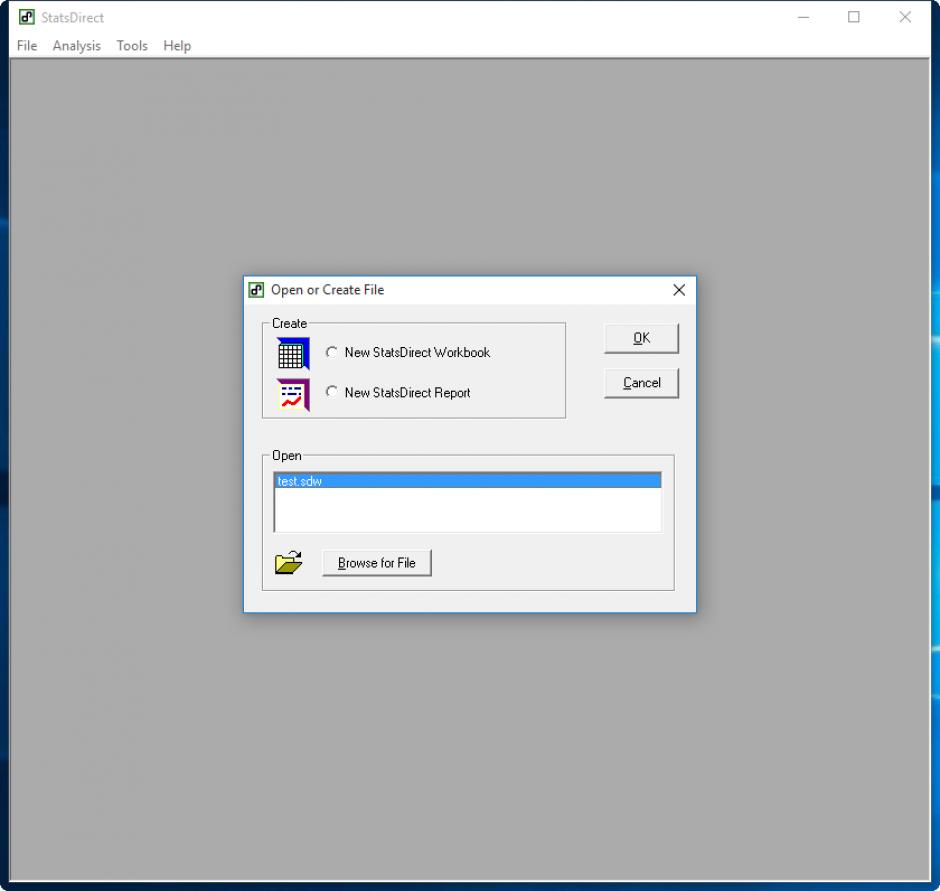Click Cancel in the dialog
940x891 pixels.
pyautogui.click(x=641, y=383)
